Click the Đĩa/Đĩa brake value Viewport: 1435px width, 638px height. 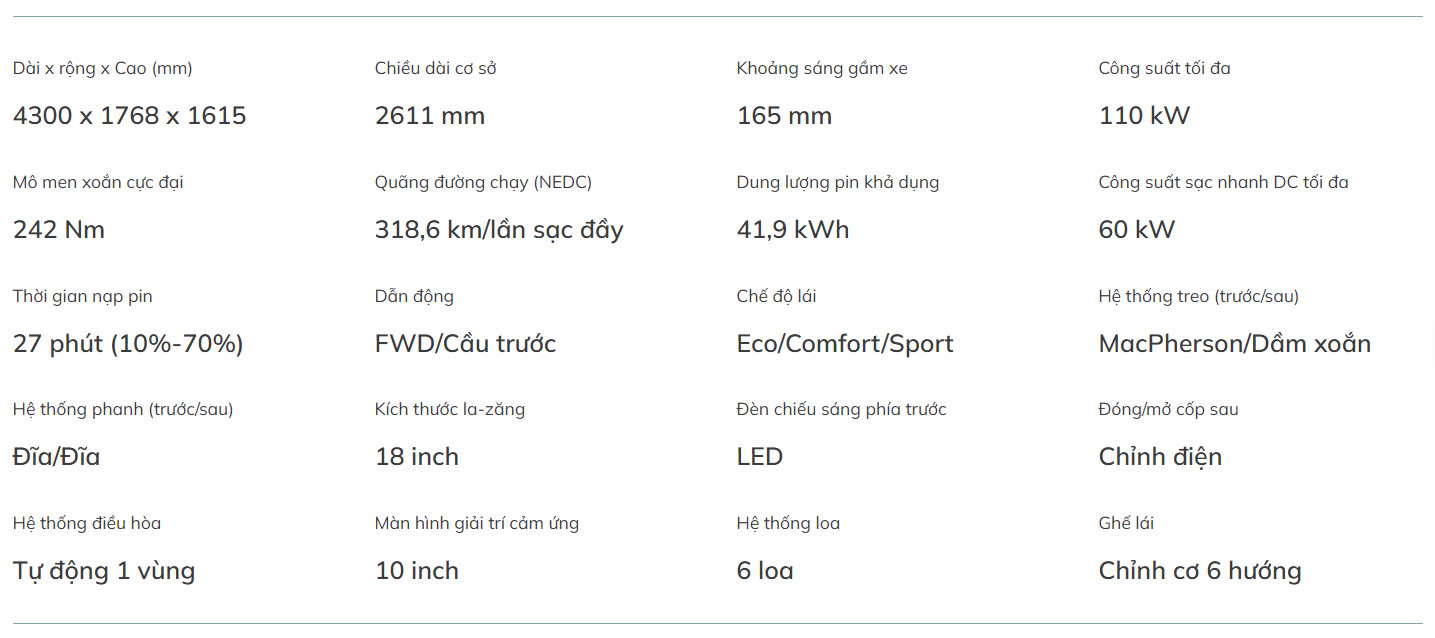[56, 457]
